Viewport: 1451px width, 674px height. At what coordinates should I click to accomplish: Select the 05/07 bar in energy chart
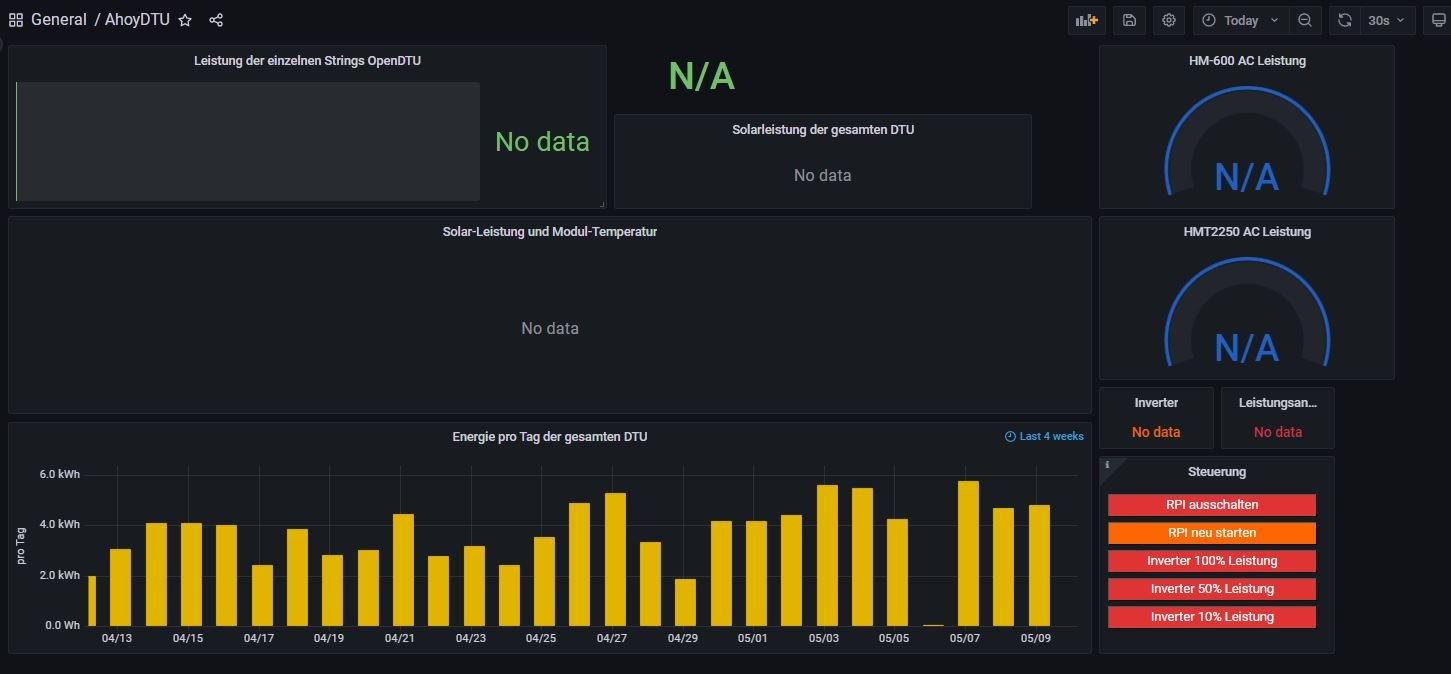968,553
